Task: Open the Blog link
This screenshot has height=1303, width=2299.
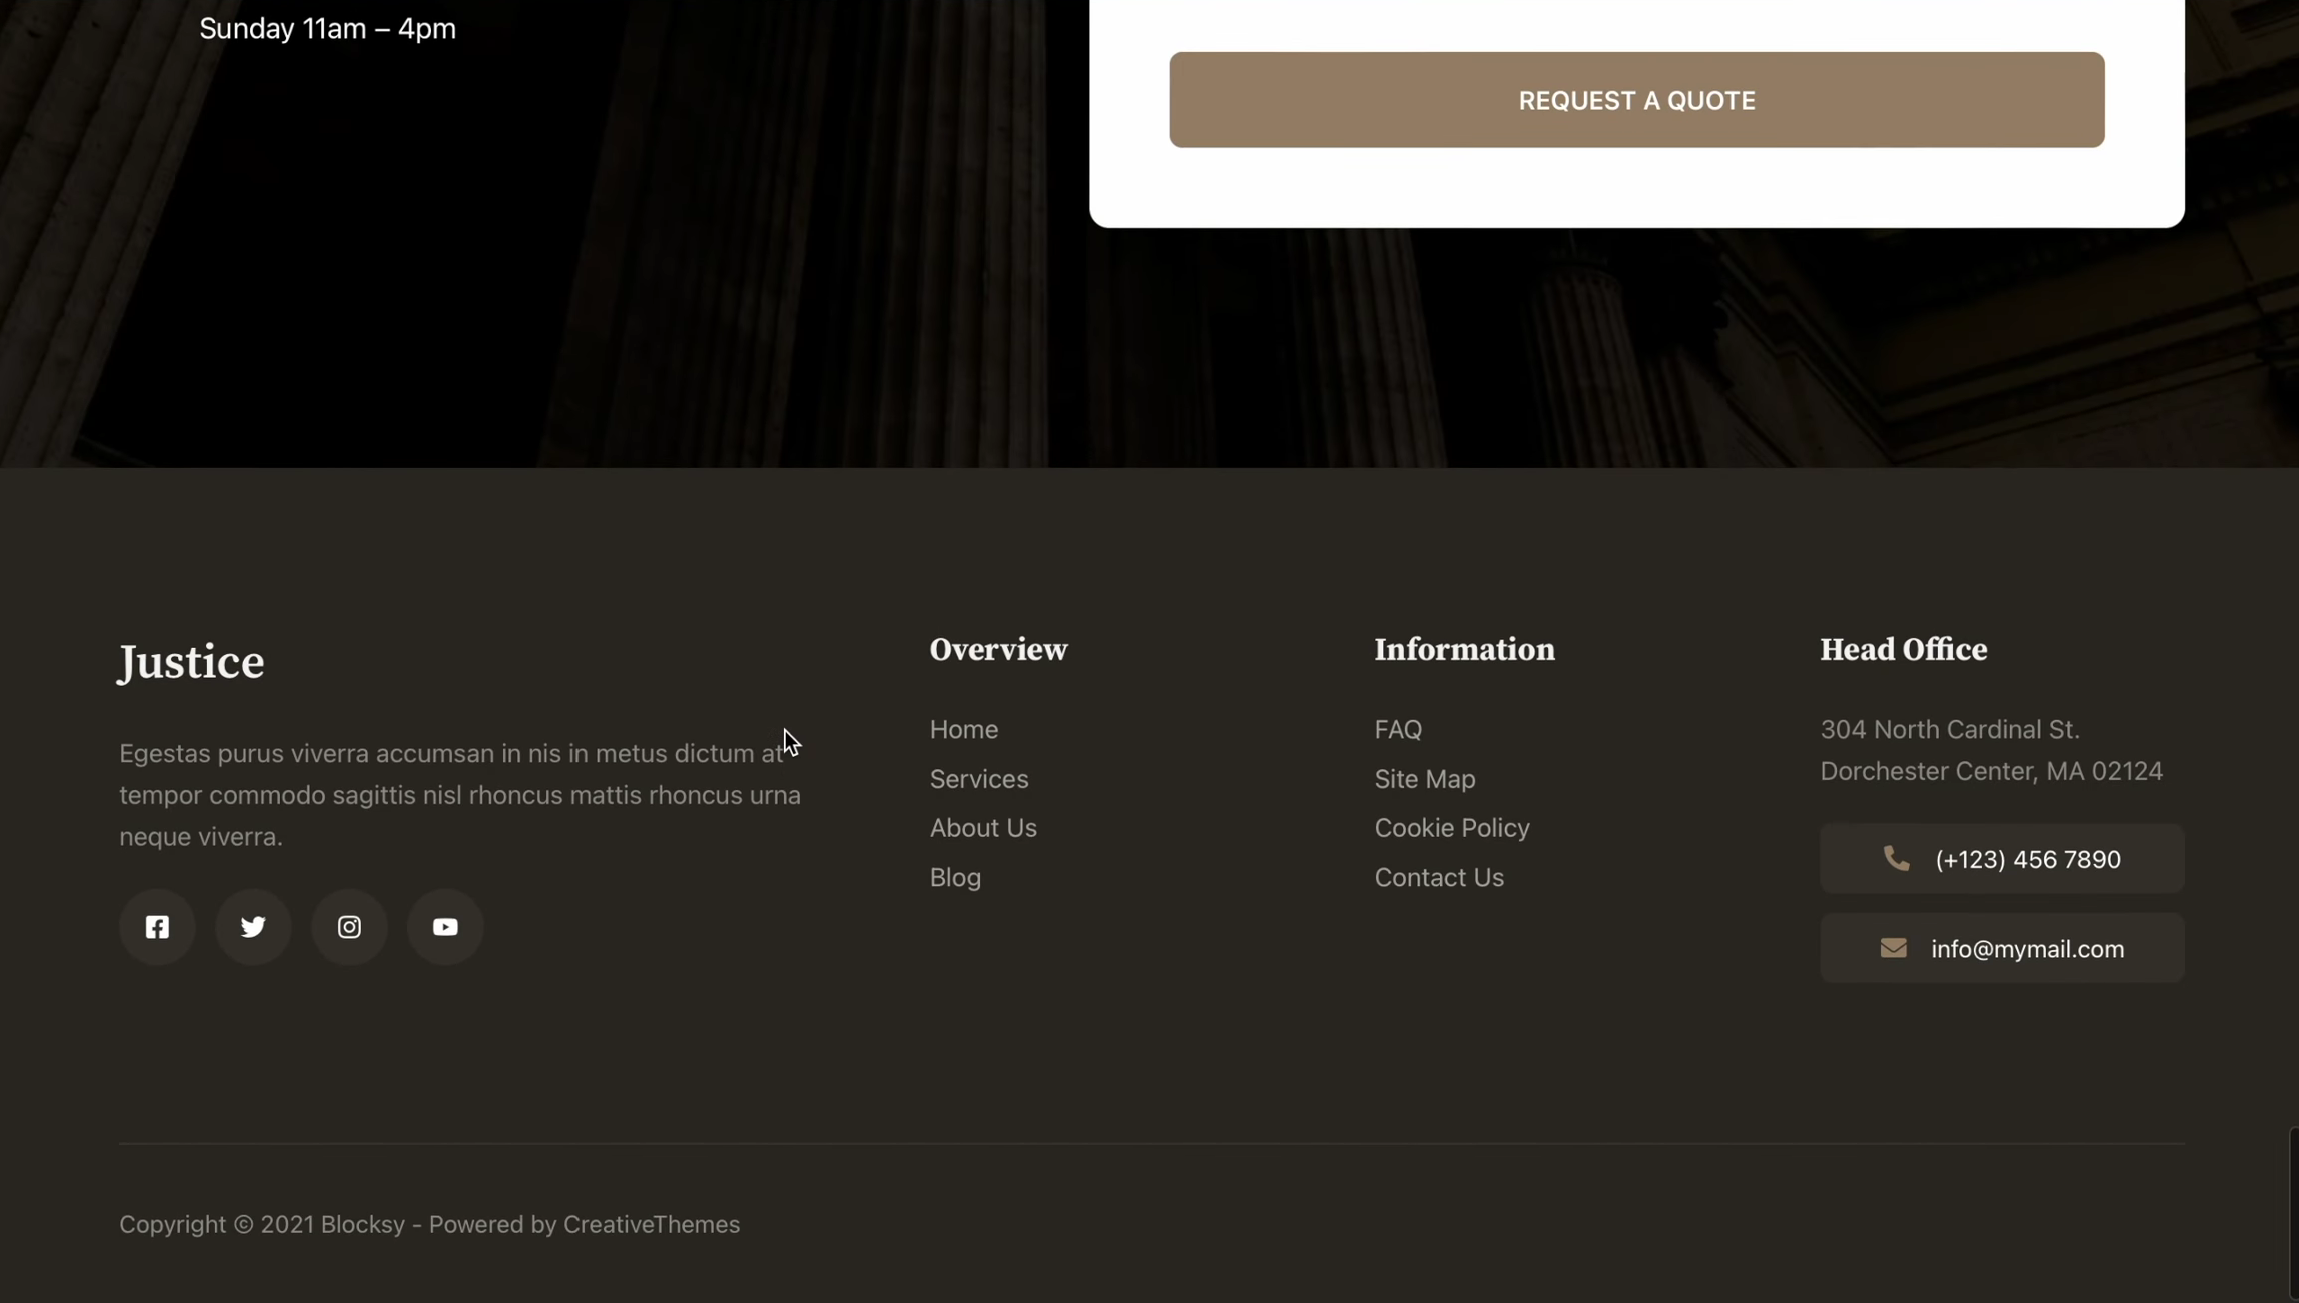Action: click(954, 876)
